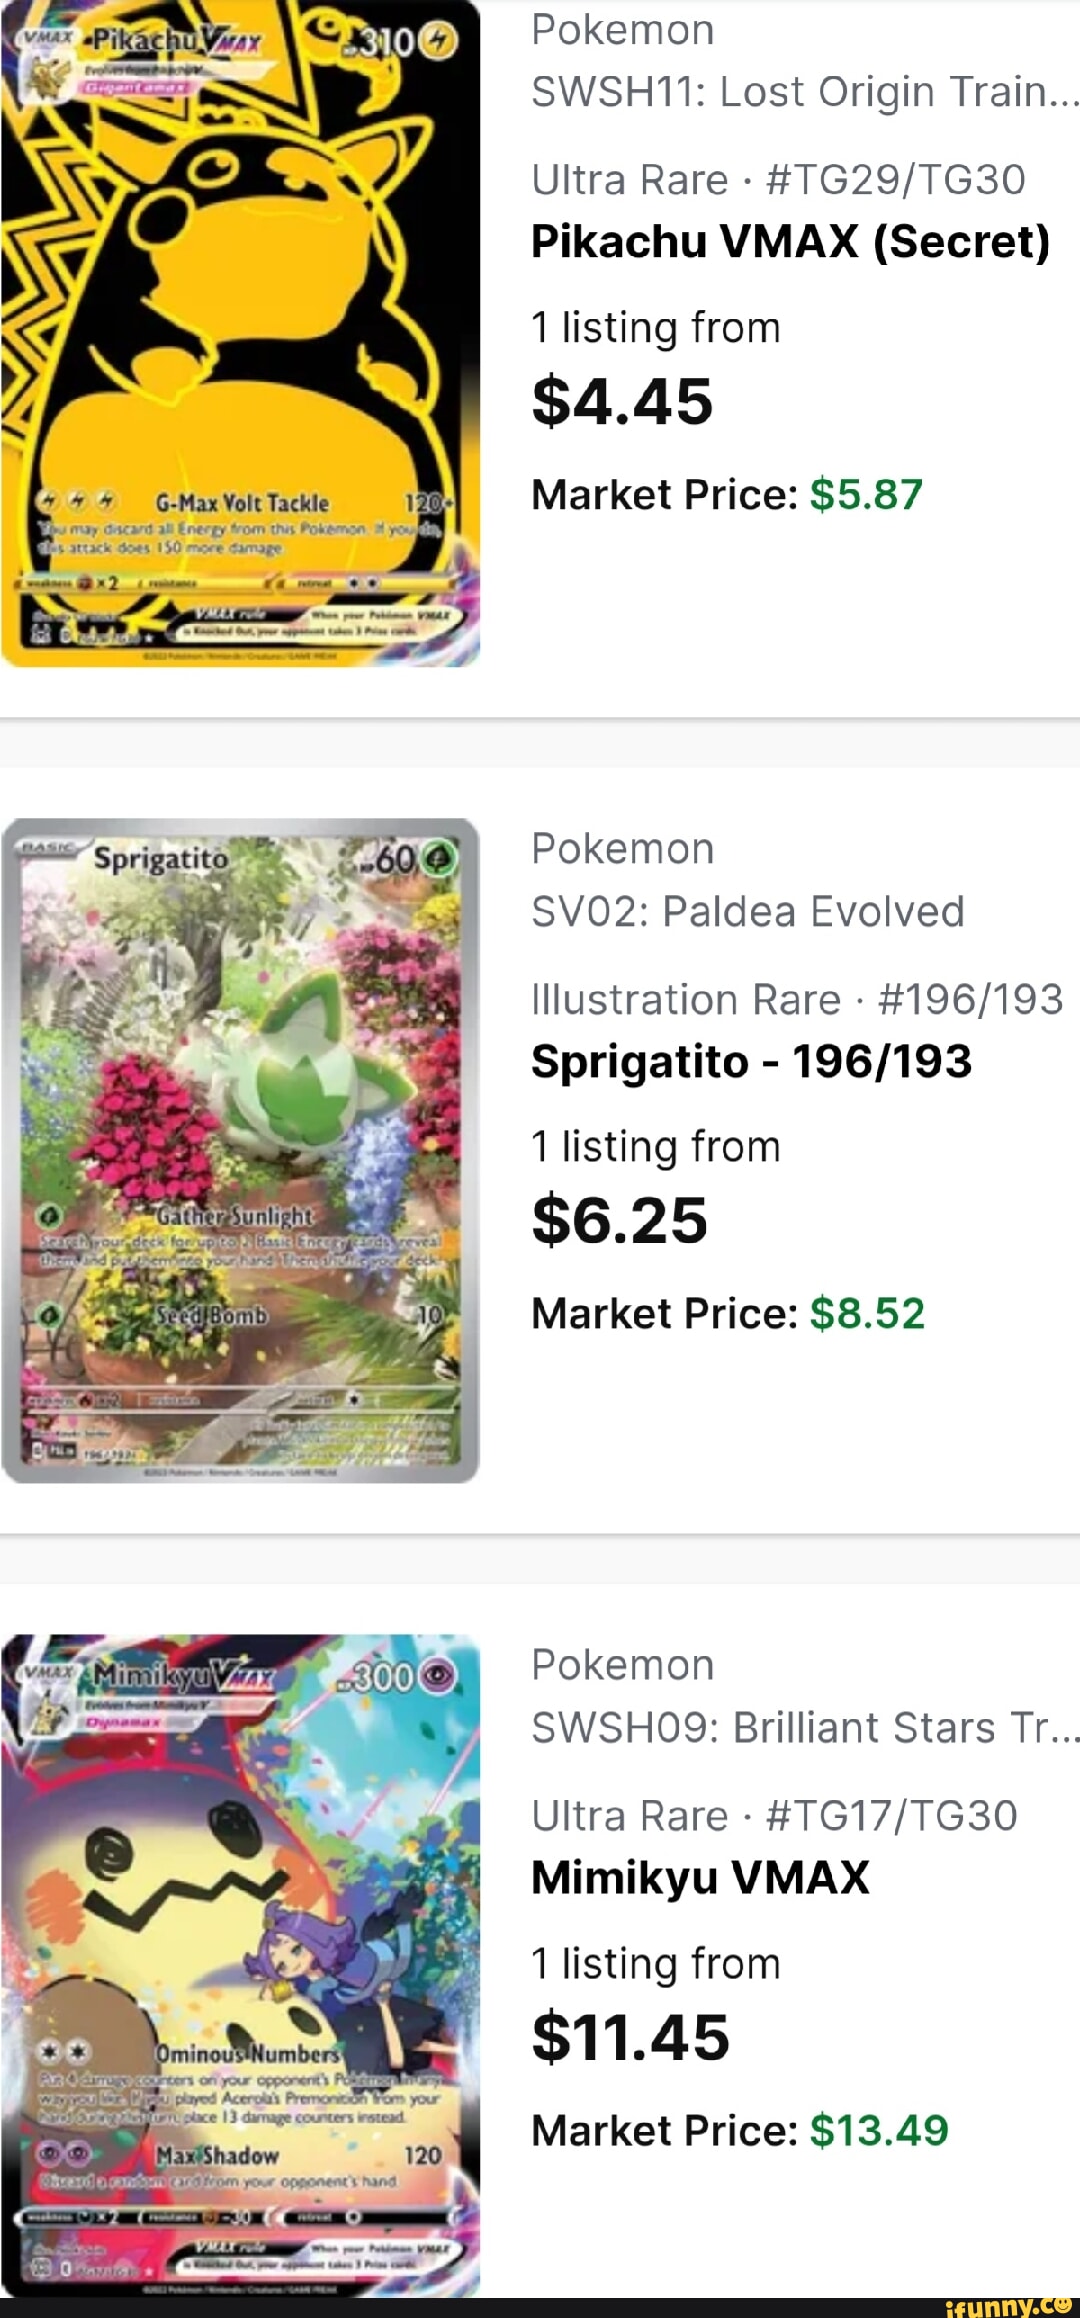This screenshot has width=1080, height=2318.
Task: Click the $4.45 listing price
Action: point(622,401)
